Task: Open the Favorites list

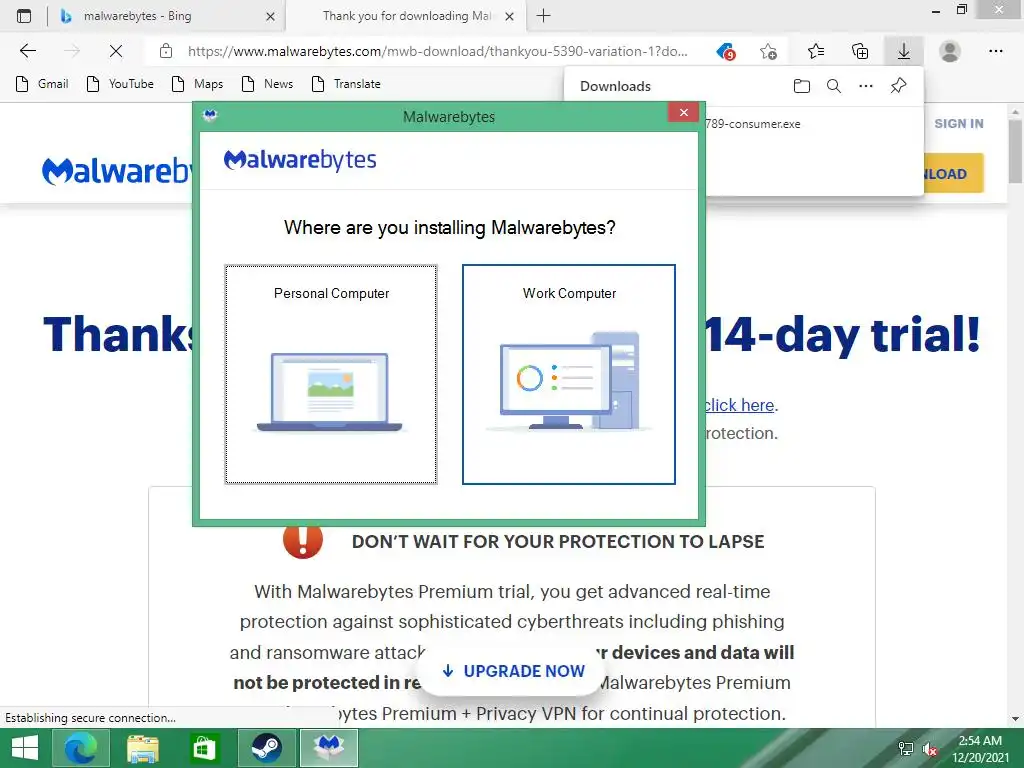Action: (816, 51)
